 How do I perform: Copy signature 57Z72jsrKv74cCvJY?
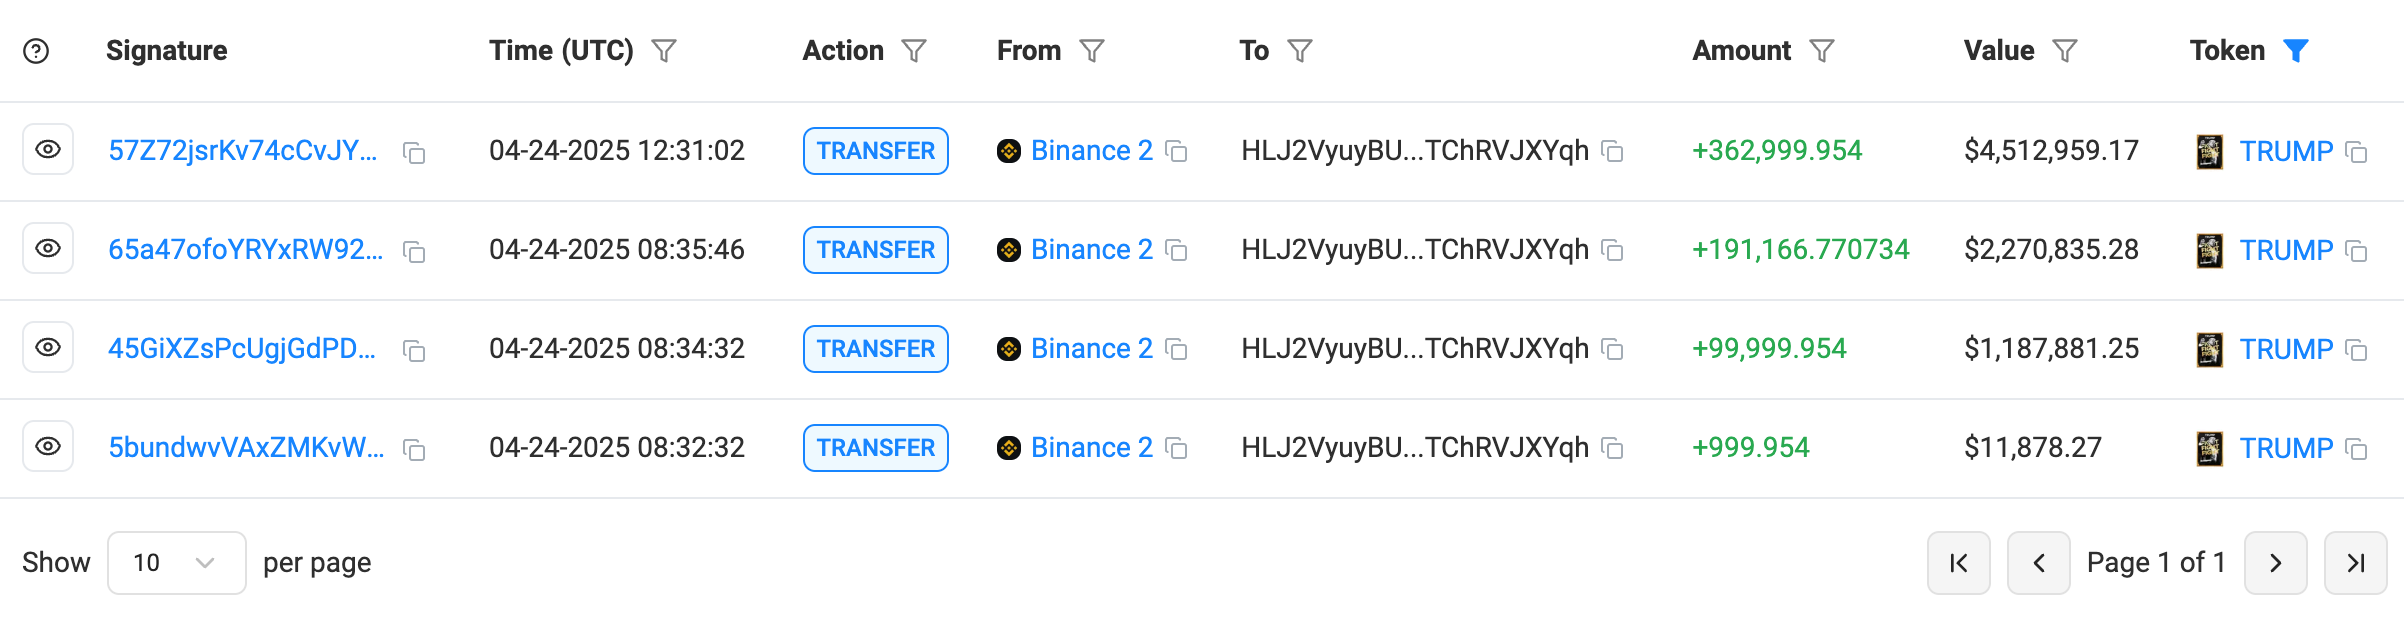[x=414, y=152]
